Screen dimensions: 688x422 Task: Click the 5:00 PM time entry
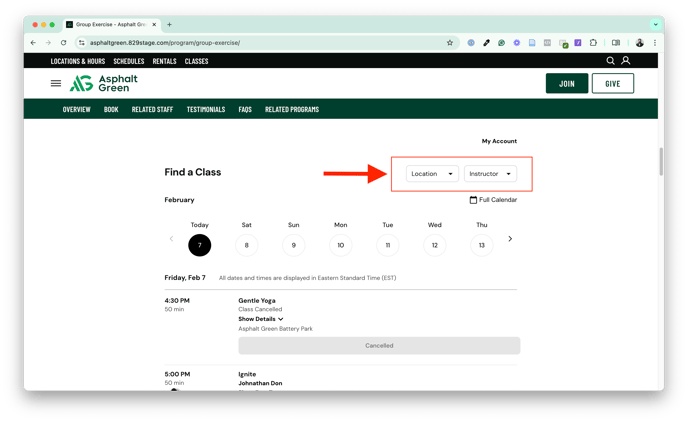(x=177, y=374)
